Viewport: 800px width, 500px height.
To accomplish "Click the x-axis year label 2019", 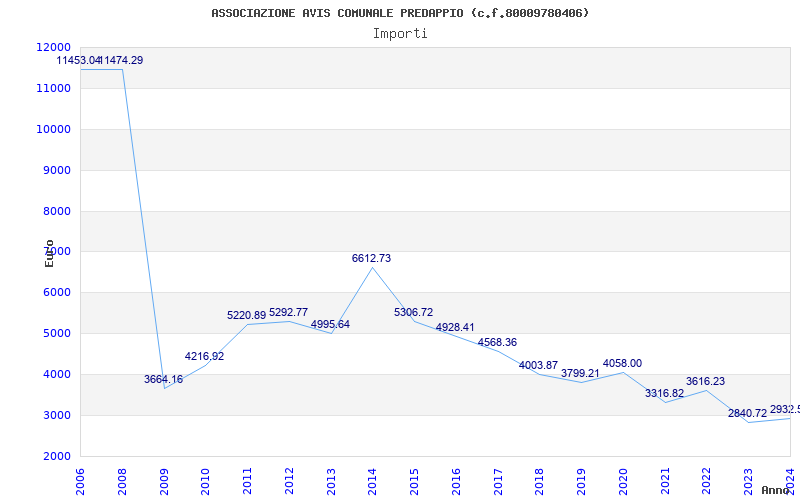I will click(581, 482).
